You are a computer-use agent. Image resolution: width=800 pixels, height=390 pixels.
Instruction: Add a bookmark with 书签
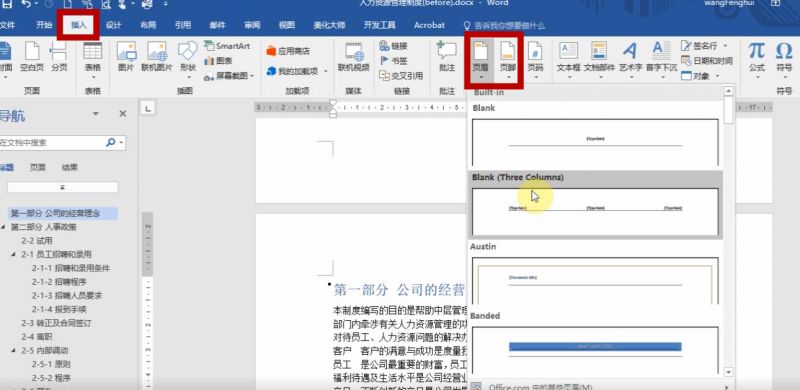394,61
